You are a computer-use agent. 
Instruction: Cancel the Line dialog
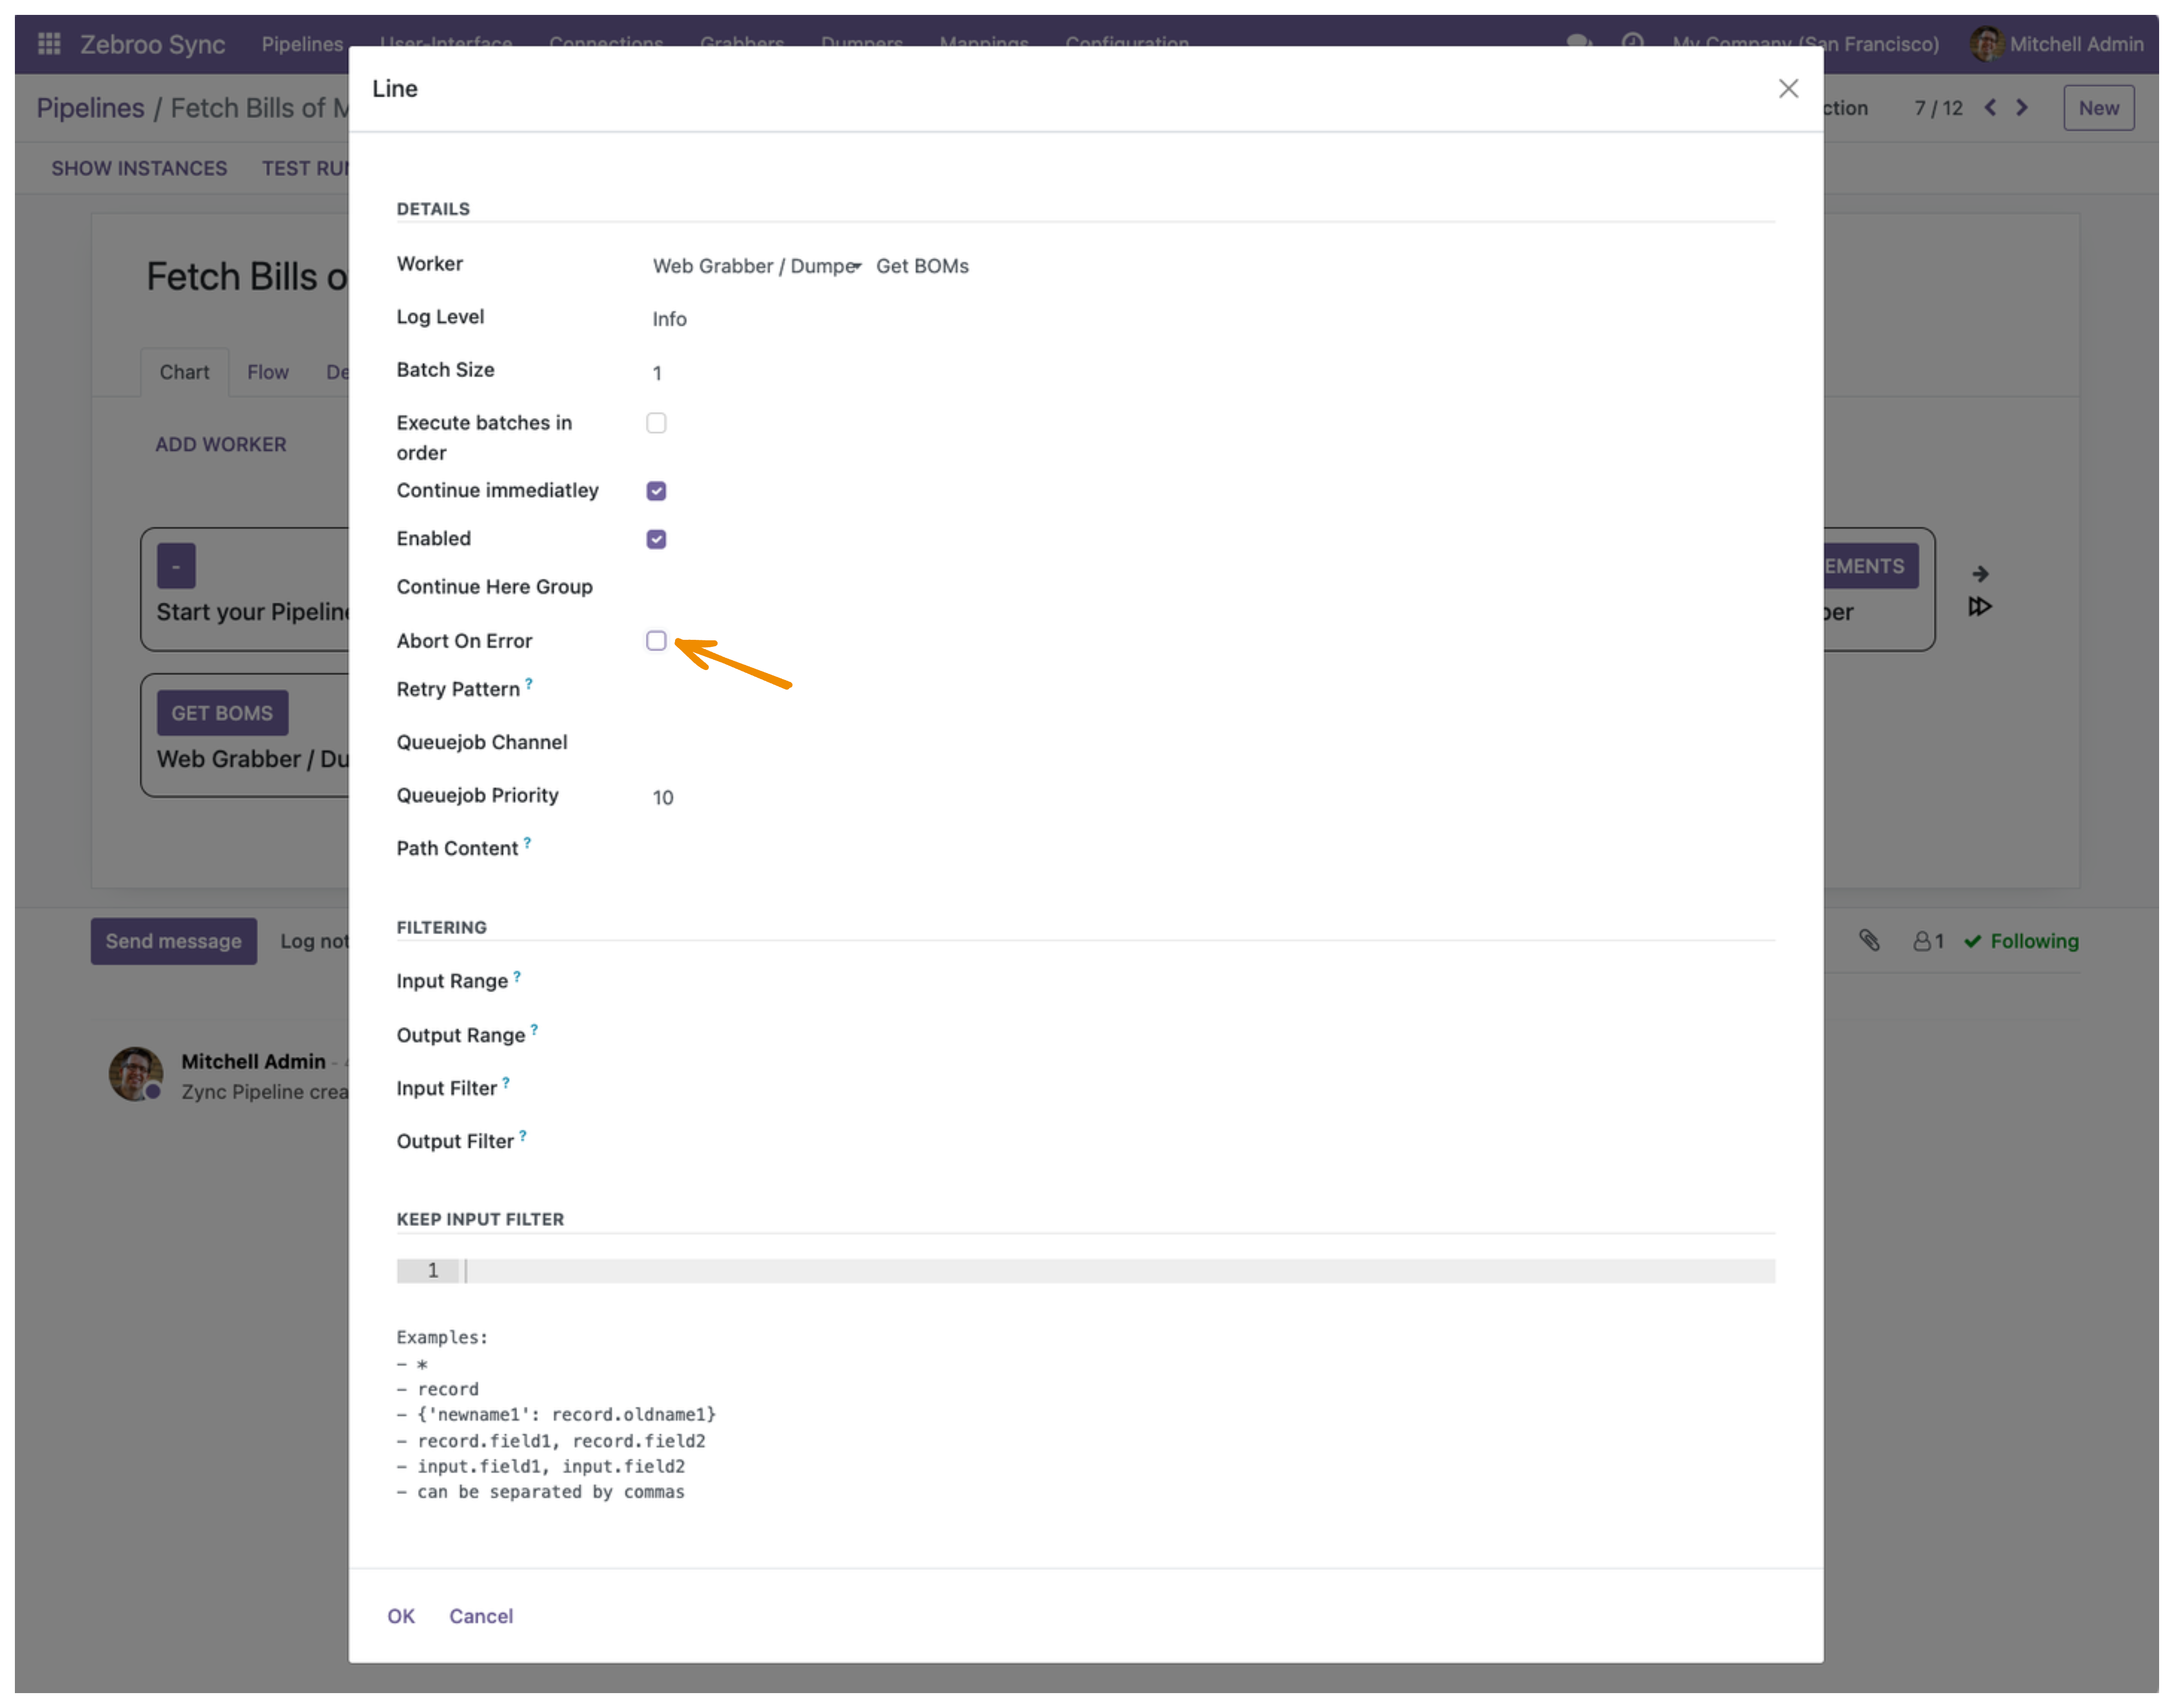tap(481, 1616)
